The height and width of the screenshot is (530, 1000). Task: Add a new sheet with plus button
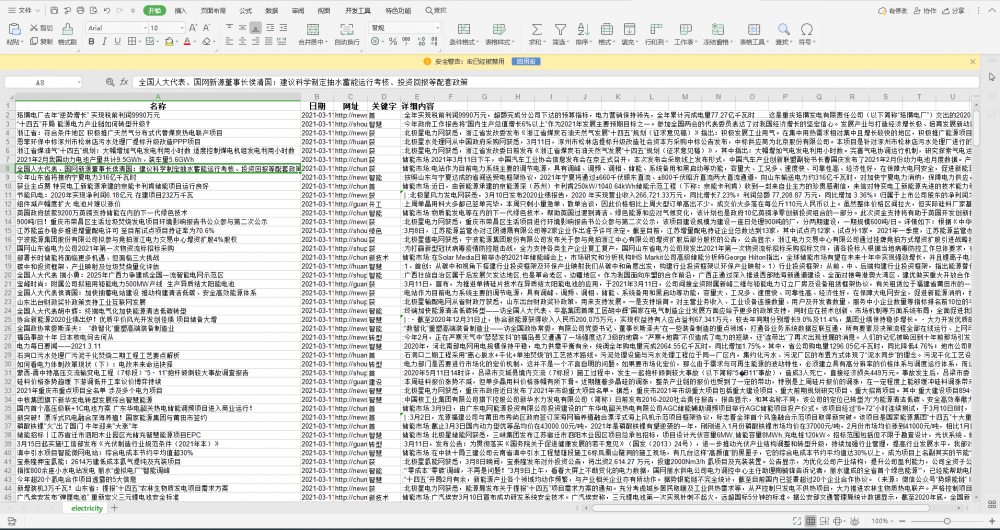(x=114, y=508)
